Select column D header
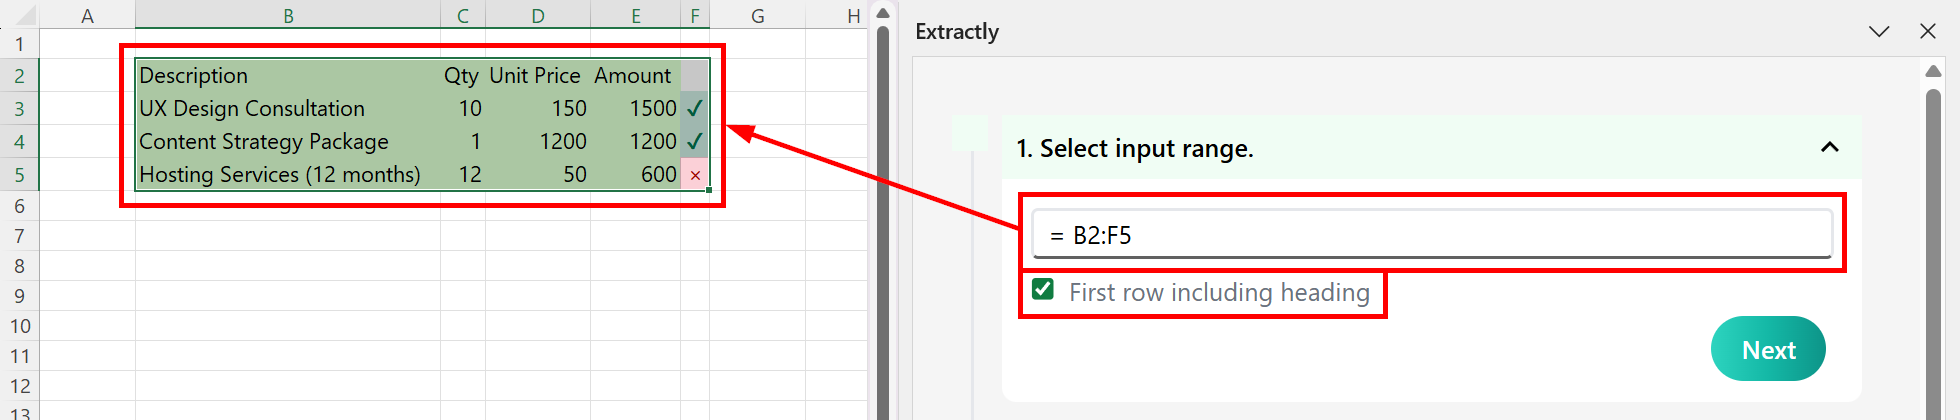Image resolution: width=1960 pixels, height=420 pixels. [x=538, y=15]
